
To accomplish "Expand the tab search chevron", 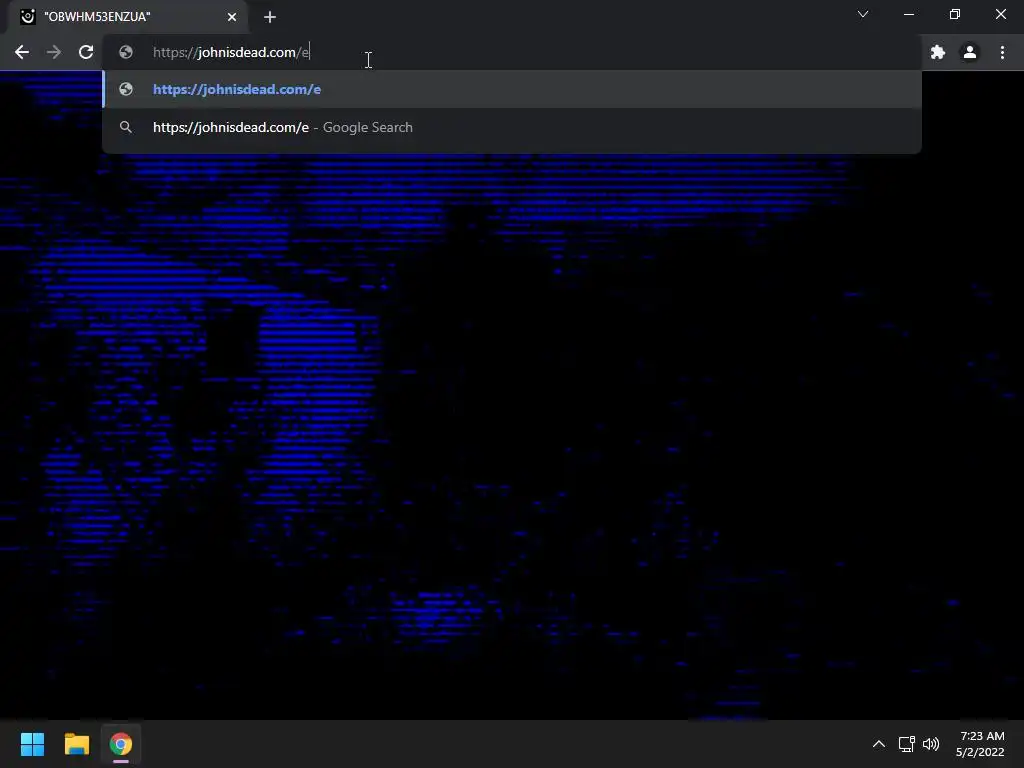I will pos(863,14).
